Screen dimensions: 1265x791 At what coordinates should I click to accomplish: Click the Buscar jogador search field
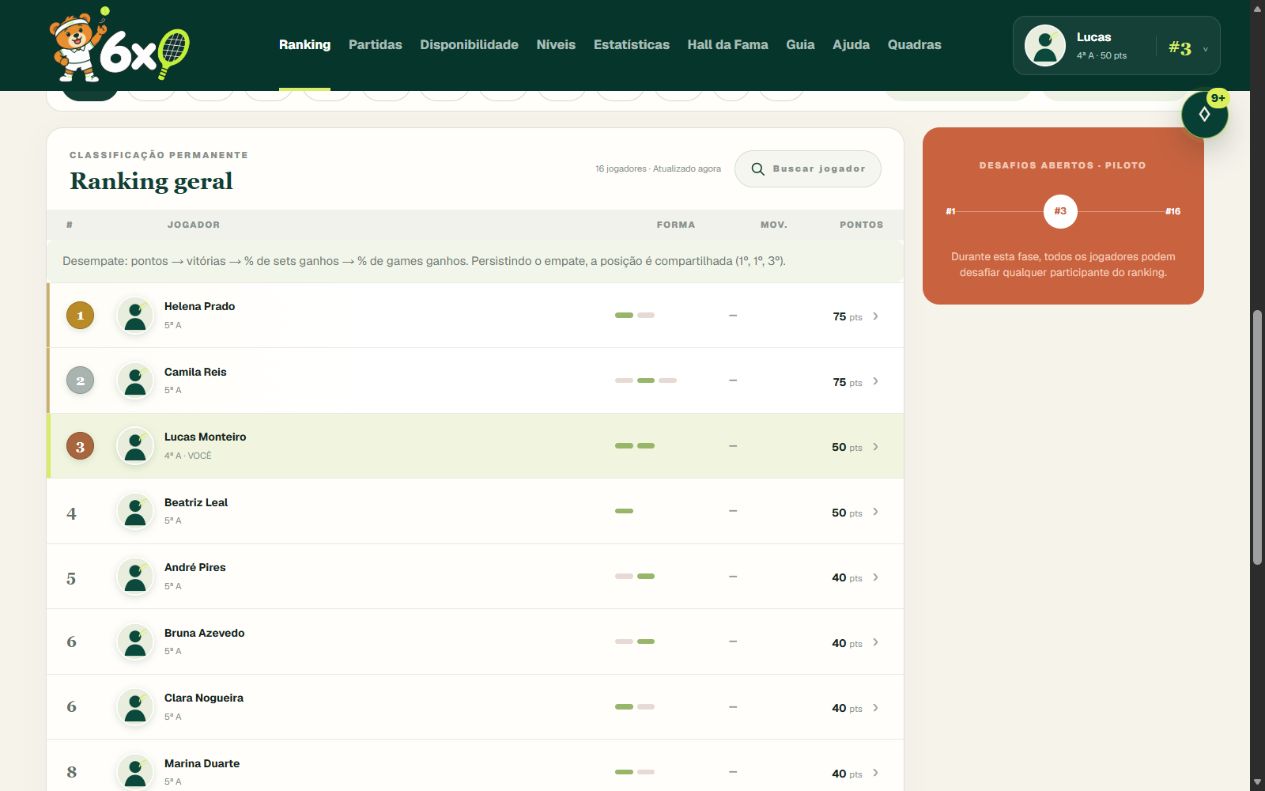pyautogui.click(x=808, y=169)
